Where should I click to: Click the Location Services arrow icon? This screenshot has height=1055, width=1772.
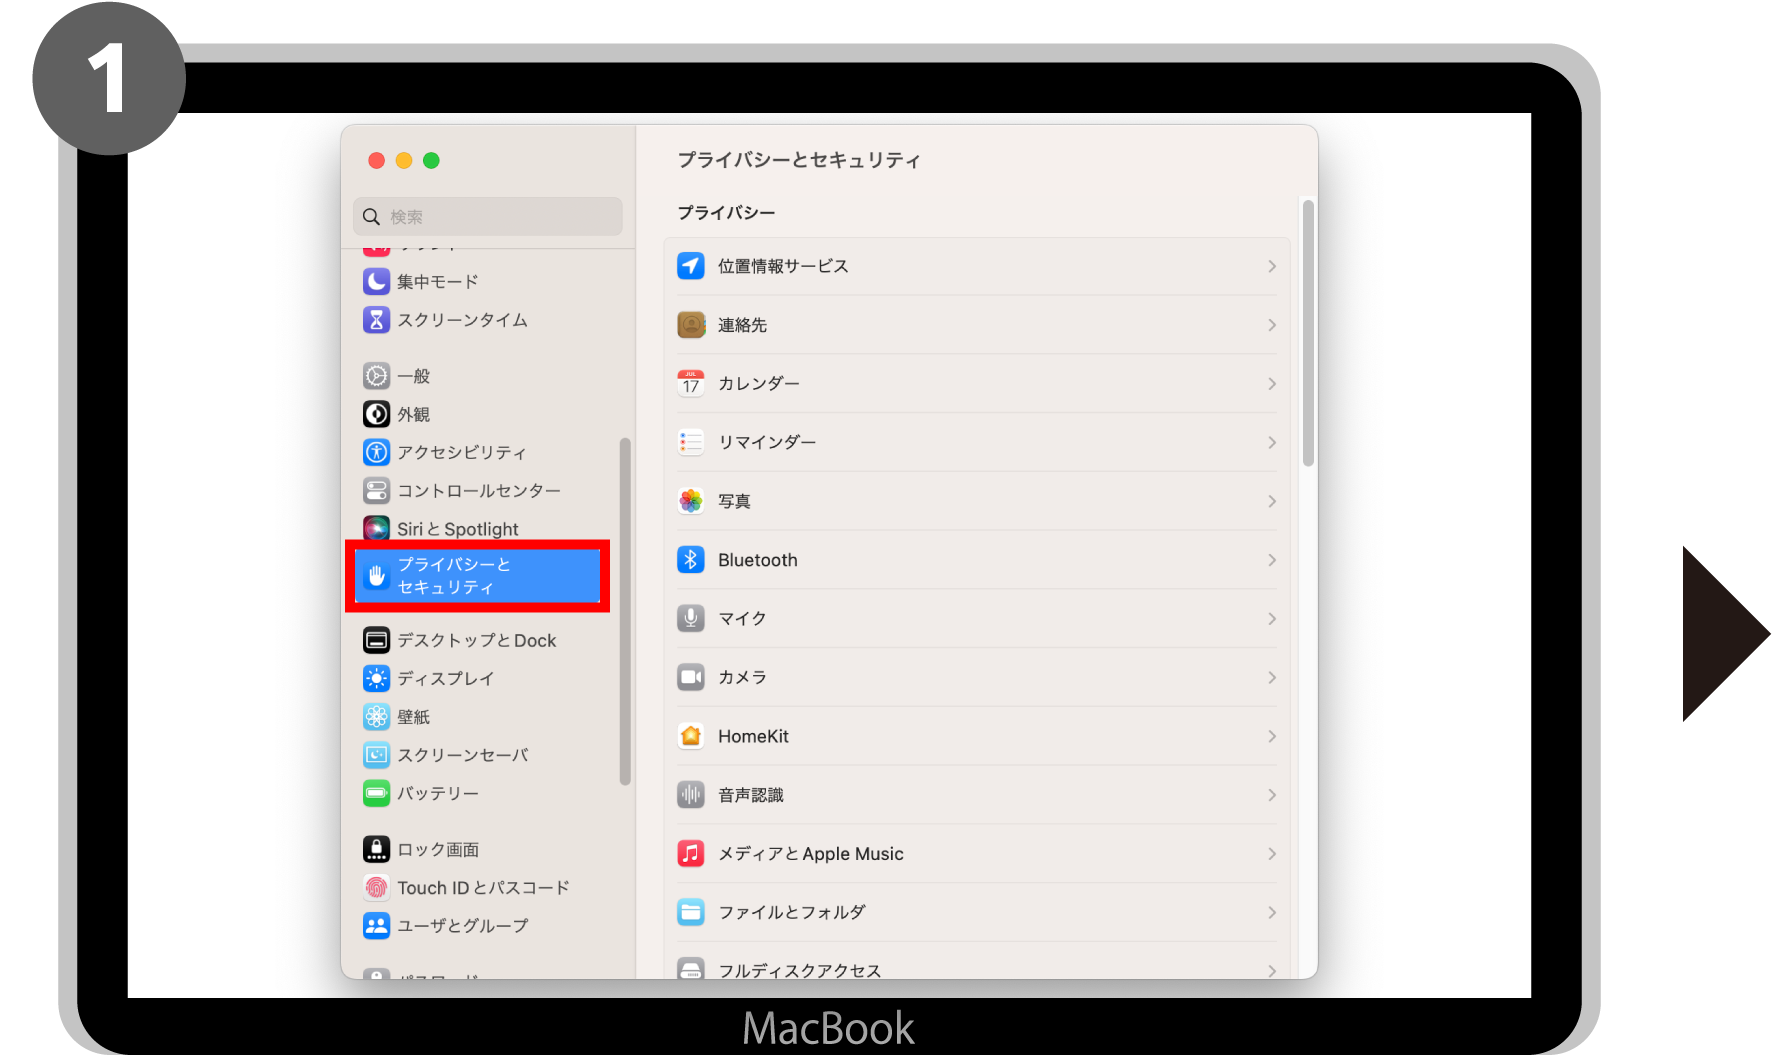tap(690, 266)
